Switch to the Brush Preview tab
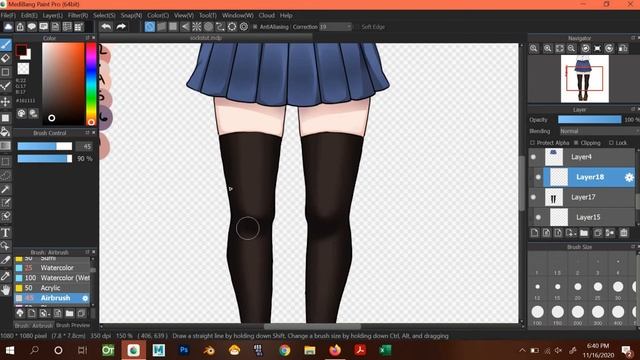The image size is (640, 360). [73, 325]
